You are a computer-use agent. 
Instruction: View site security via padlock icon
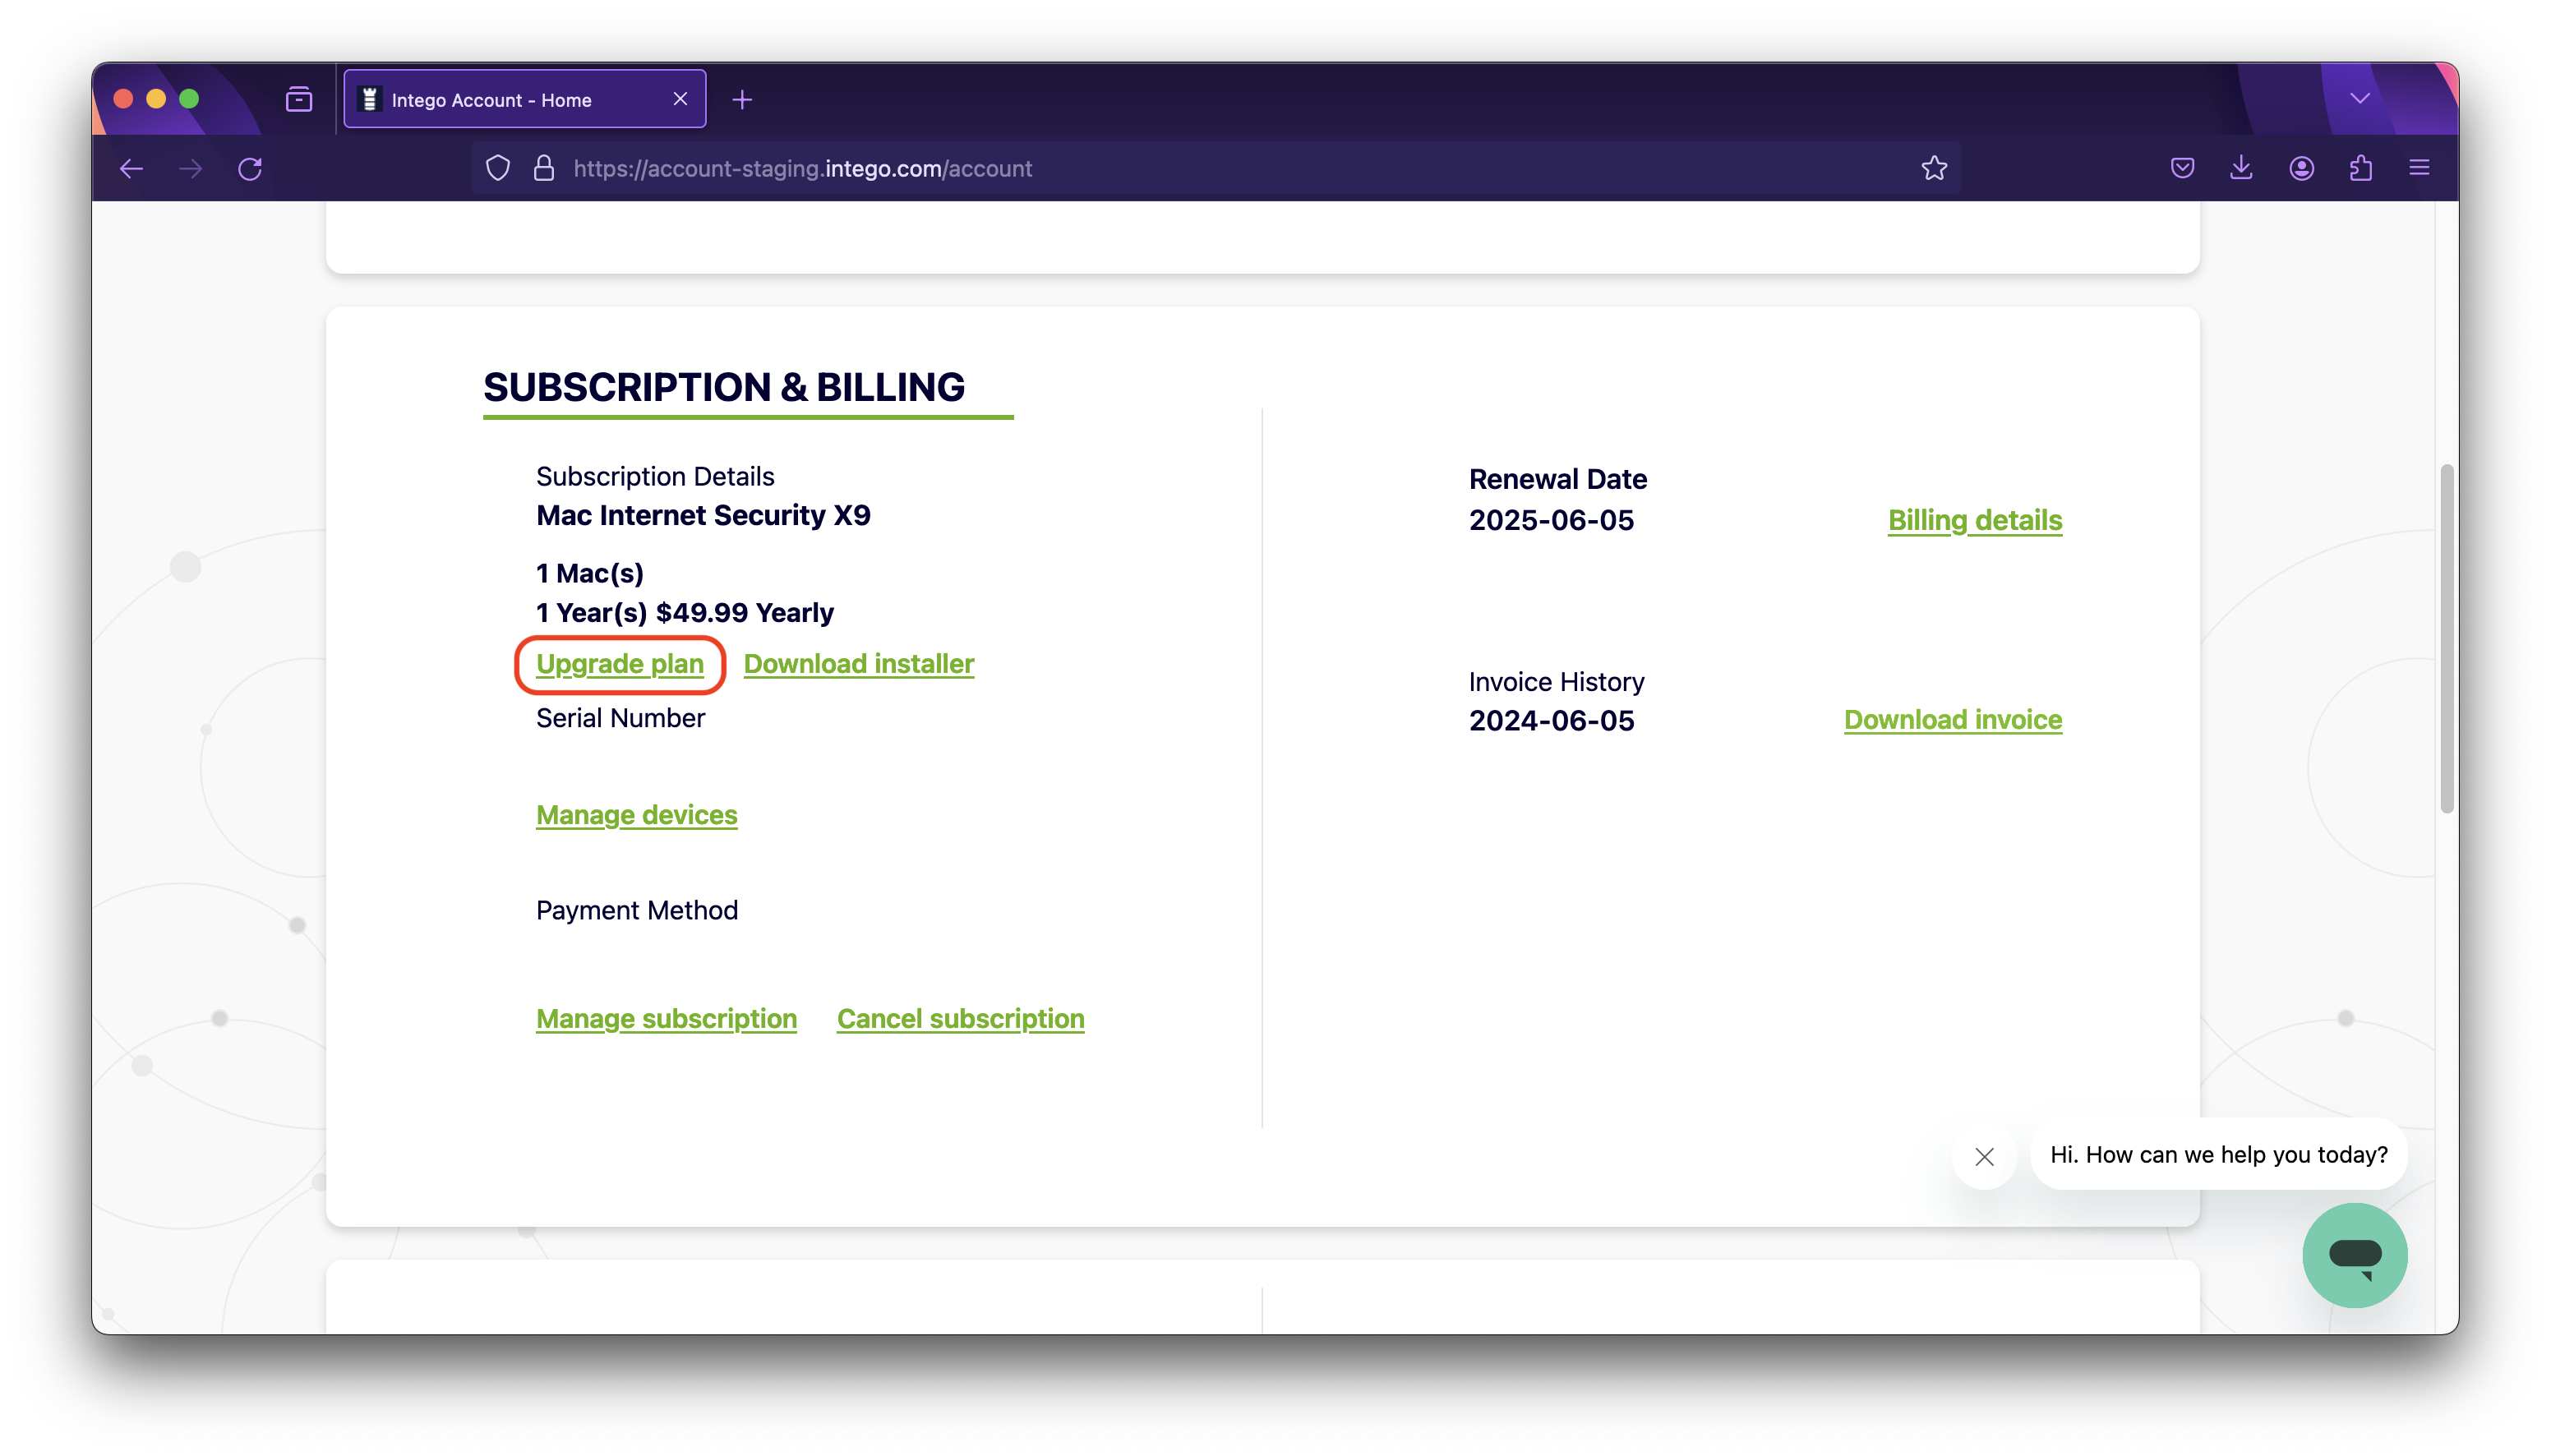point(543,168)
